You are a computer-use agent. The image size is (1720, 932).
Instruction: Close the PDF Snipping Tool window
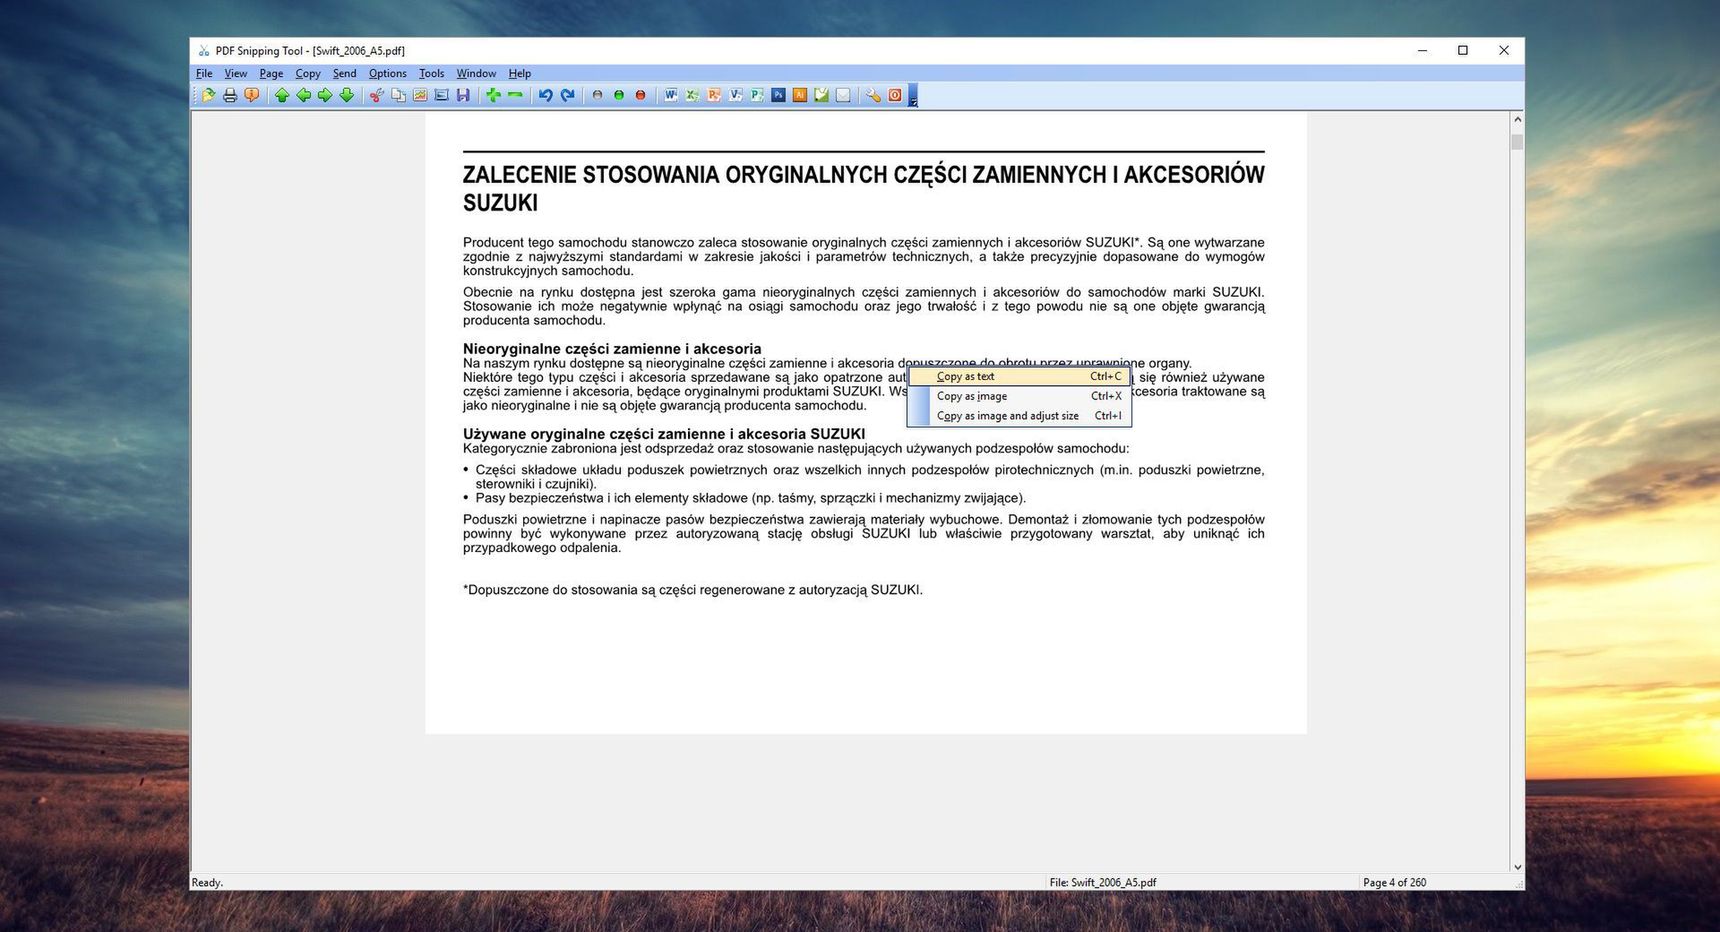[x=1504, y=51]
